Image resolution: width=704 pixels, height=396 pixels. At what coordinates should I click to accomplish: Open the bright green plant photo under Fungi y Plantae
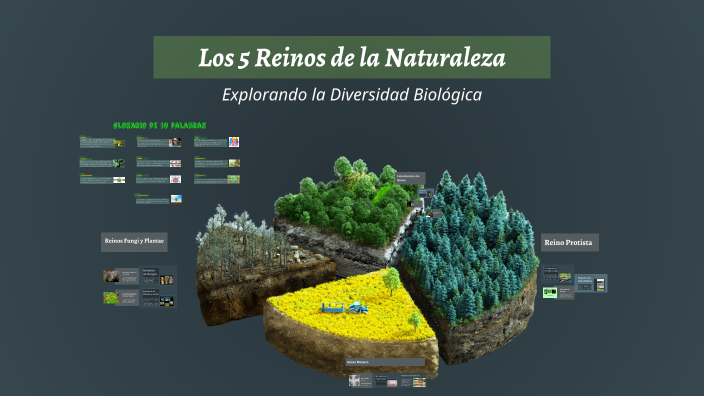tap(111, 297)
